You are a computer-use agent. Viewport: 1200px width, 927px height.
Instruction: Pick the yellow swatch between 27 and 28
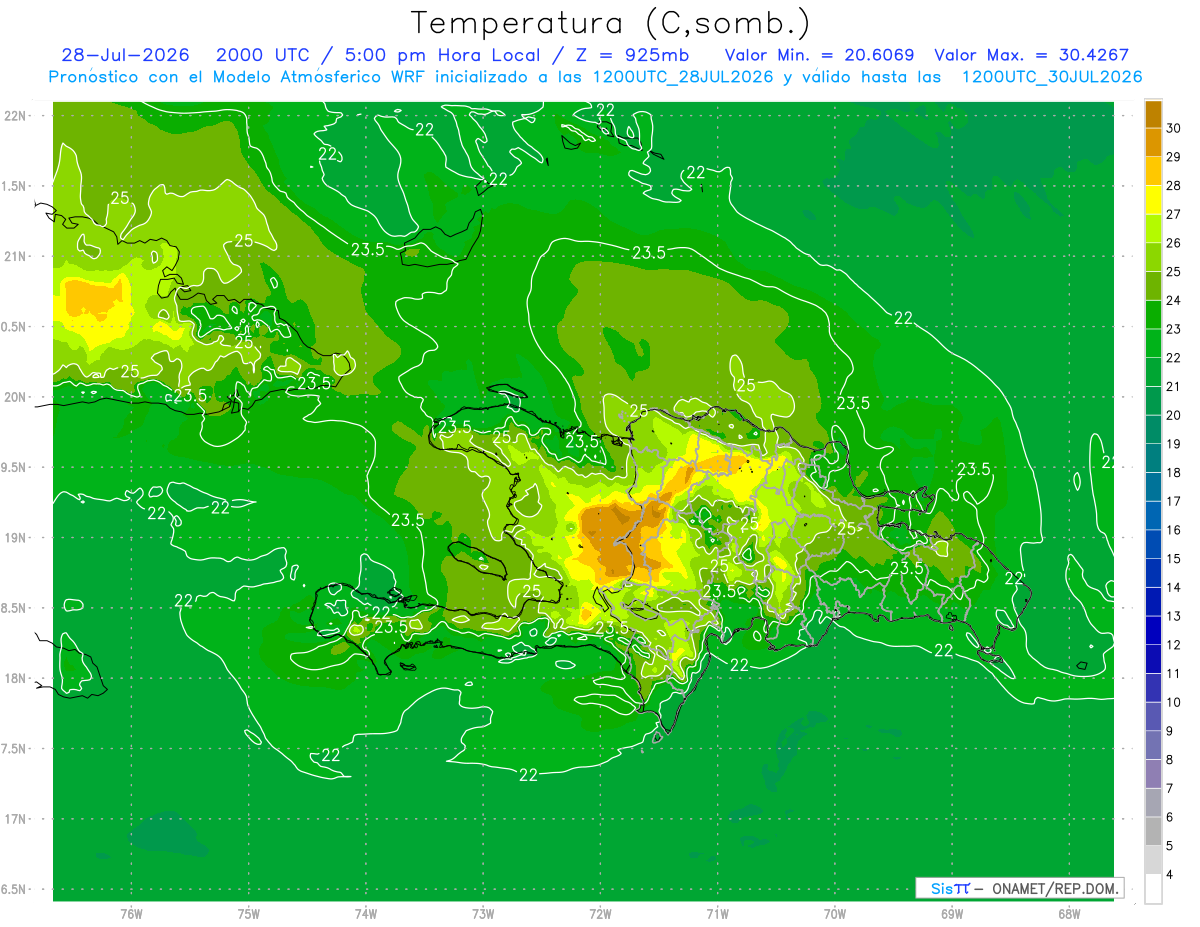[x=1153, y=200]
